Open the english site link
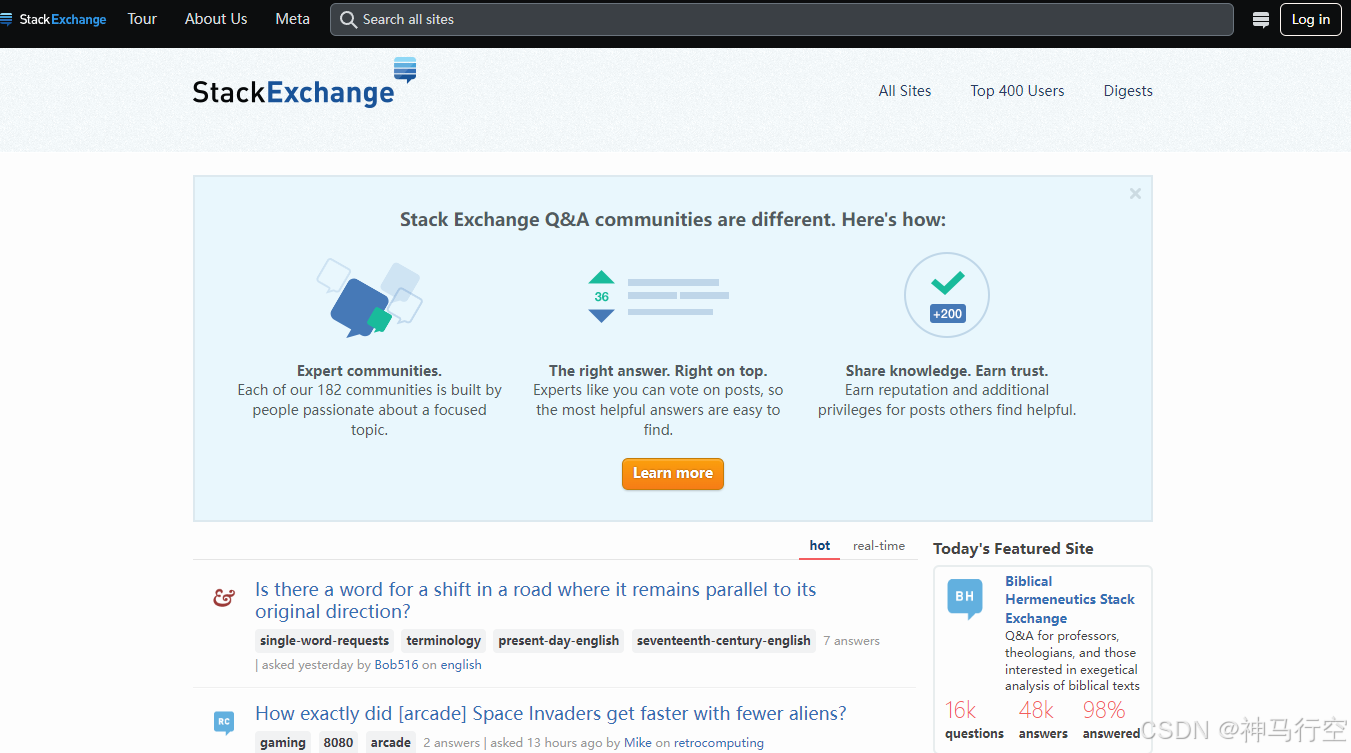 tap(461, 665)
